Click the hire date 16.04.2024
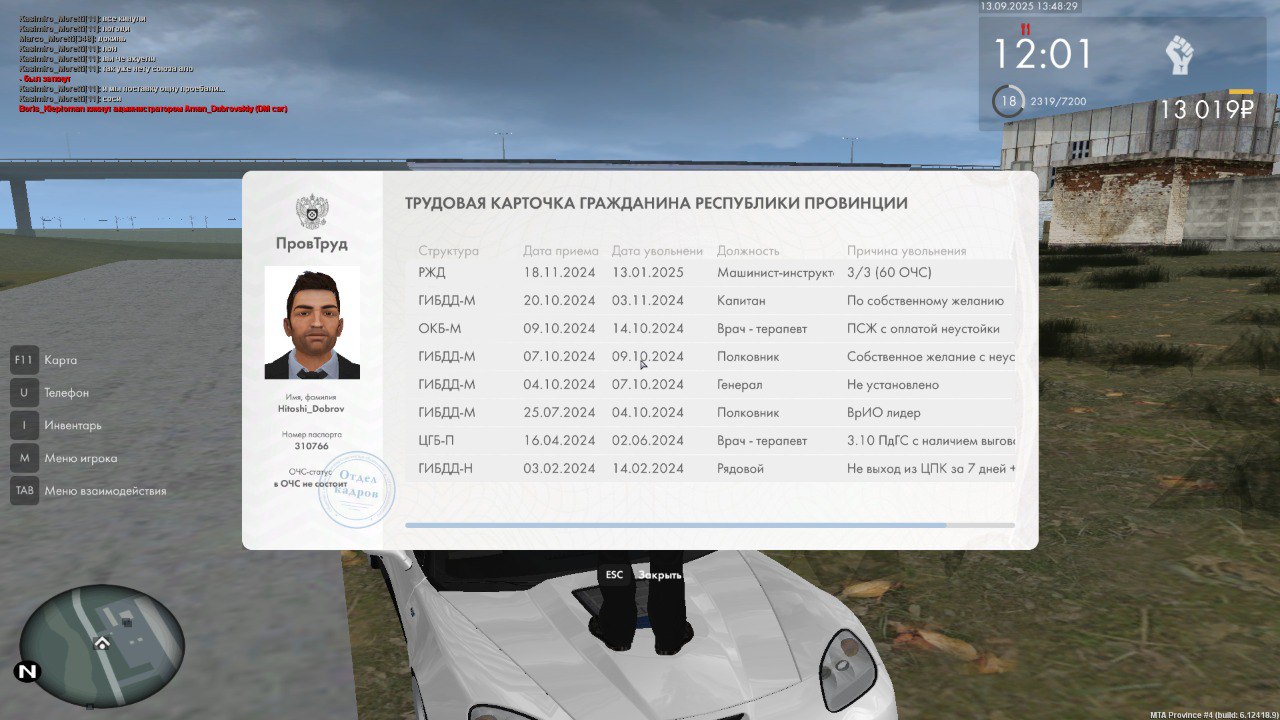This screenshot has height=720, width=1280. click(559, 440)
